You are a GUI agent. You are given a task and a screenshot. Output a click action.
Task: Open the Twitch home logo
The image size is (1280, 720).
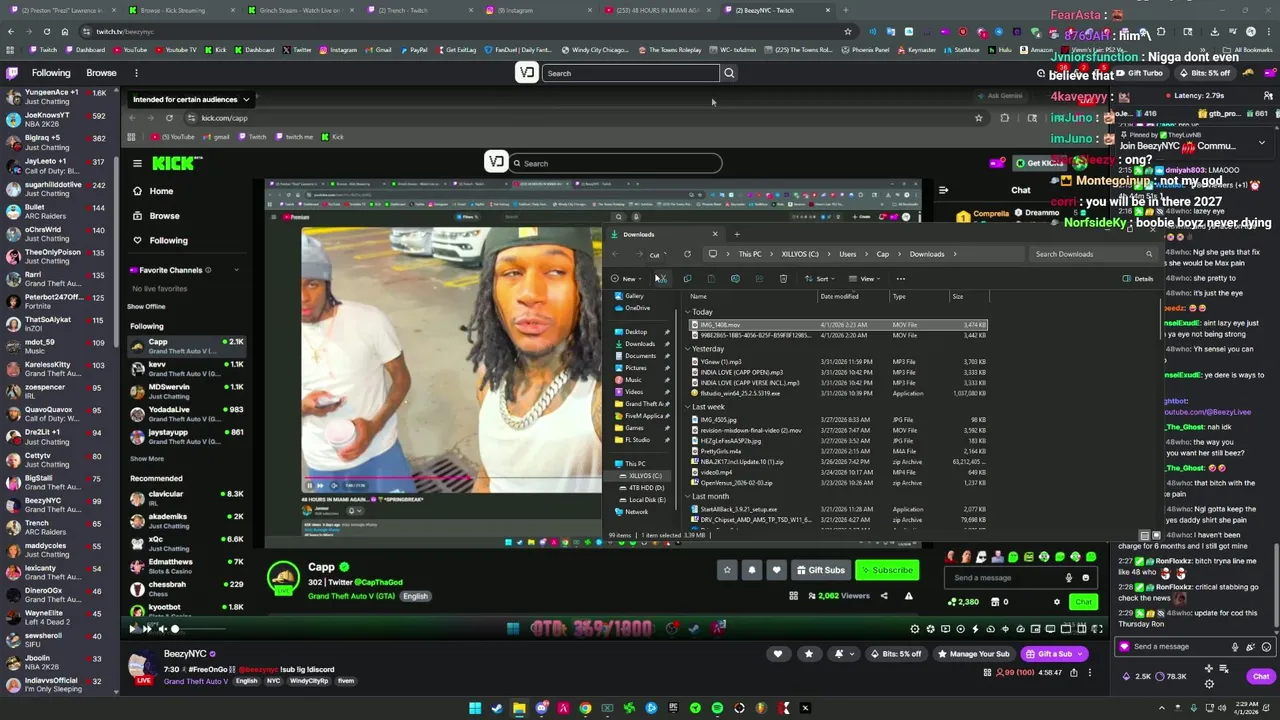(12, 73)
